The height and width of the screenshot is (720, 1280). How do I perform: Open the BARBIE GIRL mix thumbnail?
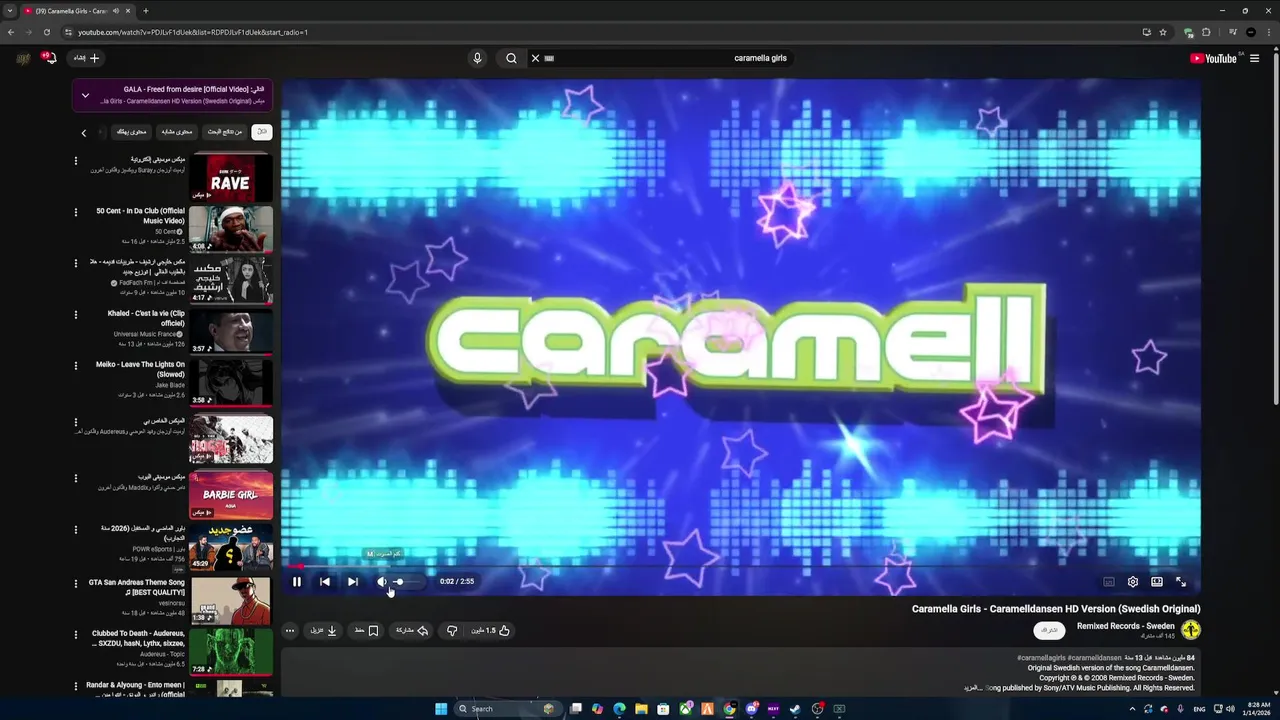tap(231, 496)
